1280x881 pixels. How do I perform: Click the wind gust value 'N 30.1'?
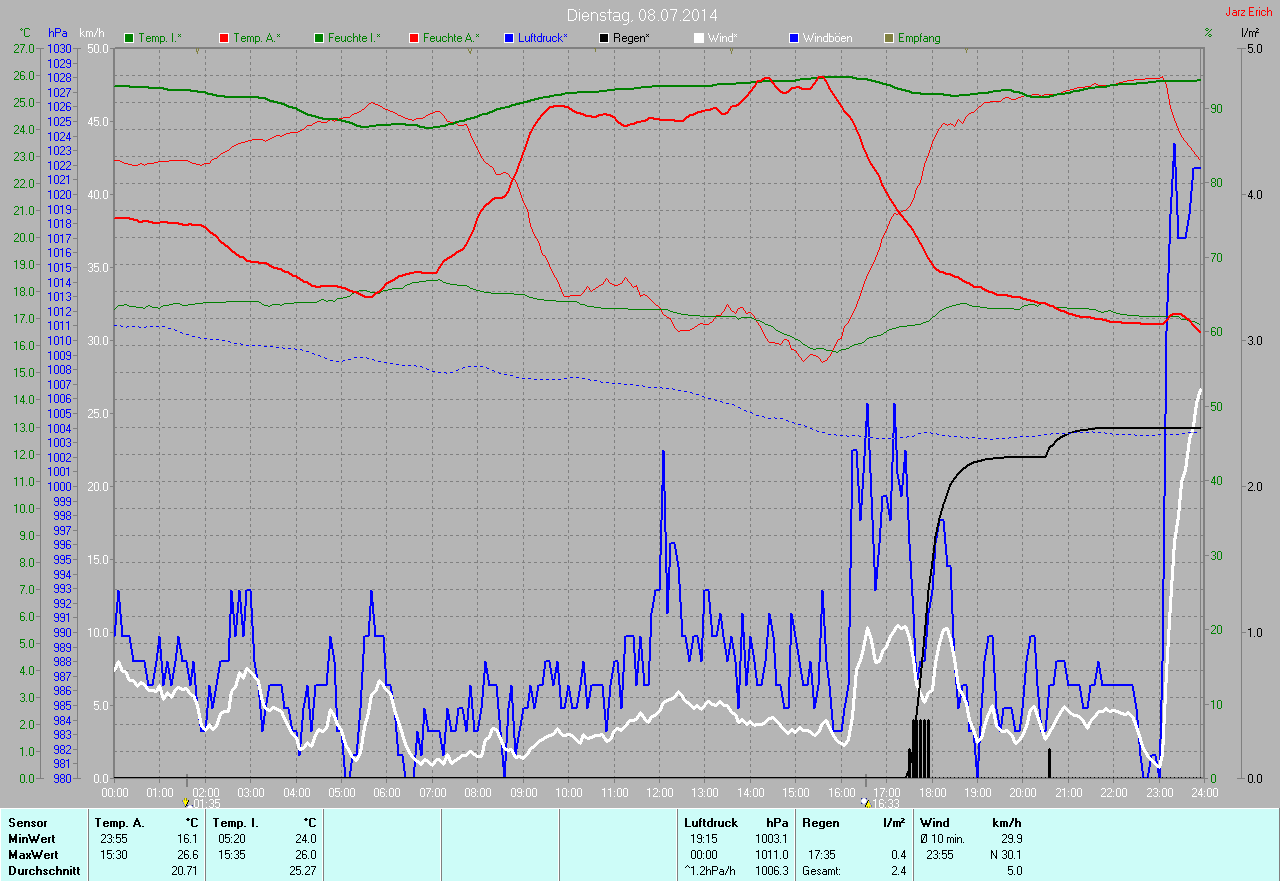pyautogui.click(x=1004, y=855)
